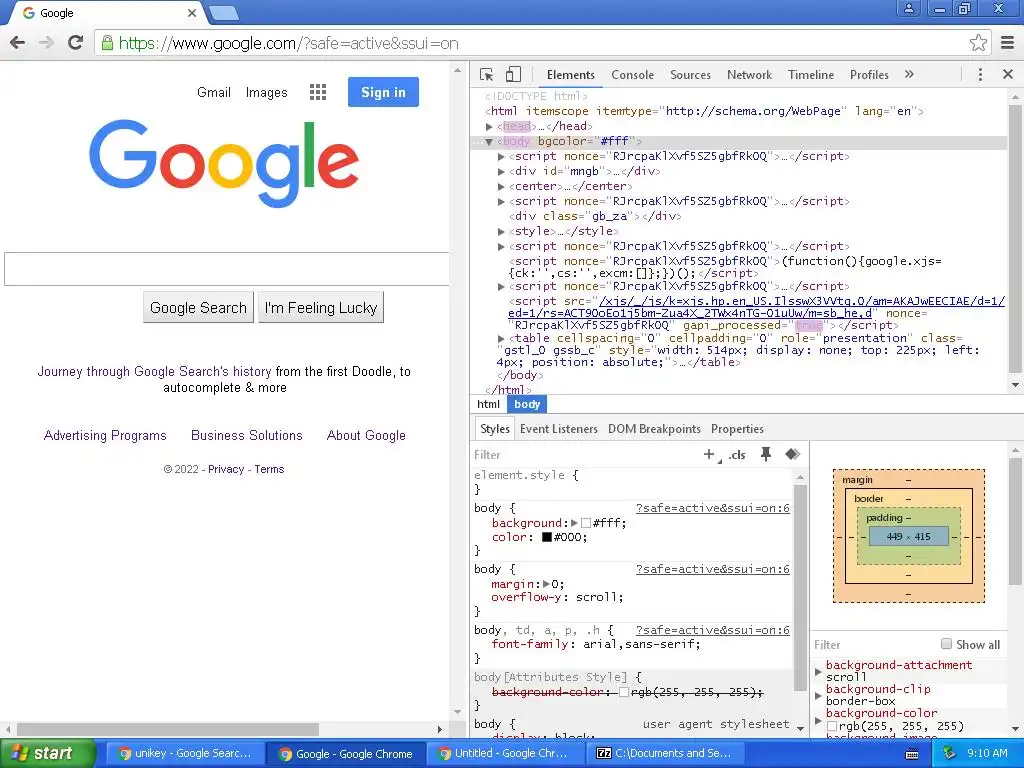1024x768 pixels.
Task: Open a new tab with the new-tab button
Action: pyautogui.click(x=224, y=12)
